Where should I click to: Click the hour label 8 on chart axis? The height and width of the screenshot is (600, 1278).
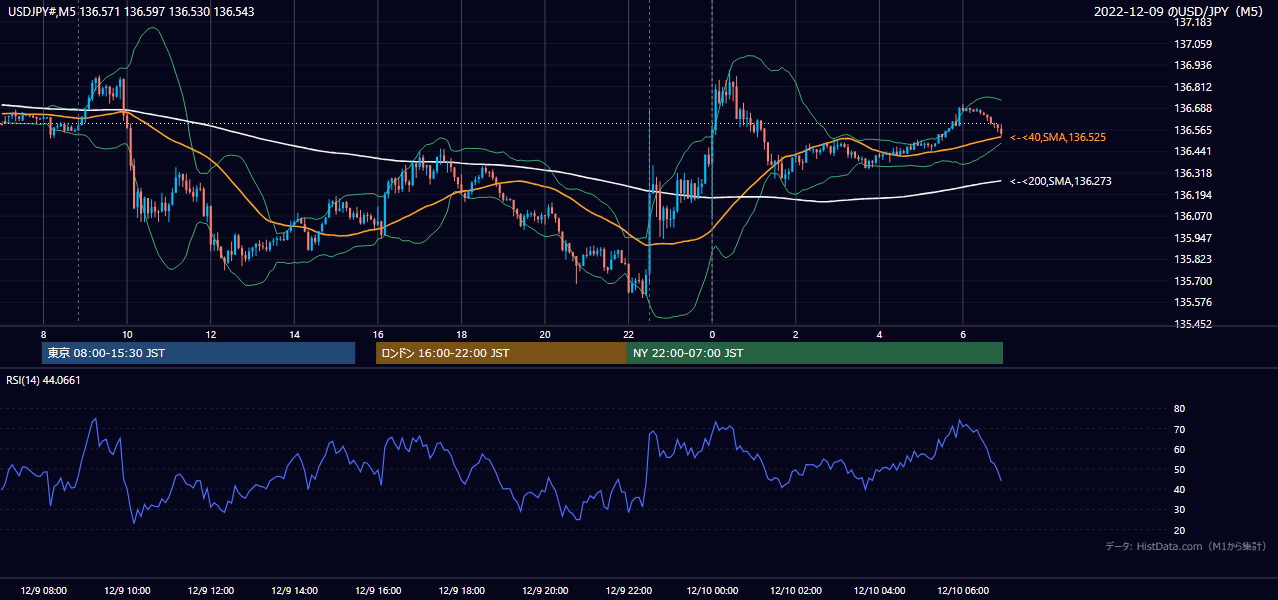point(43,334)
